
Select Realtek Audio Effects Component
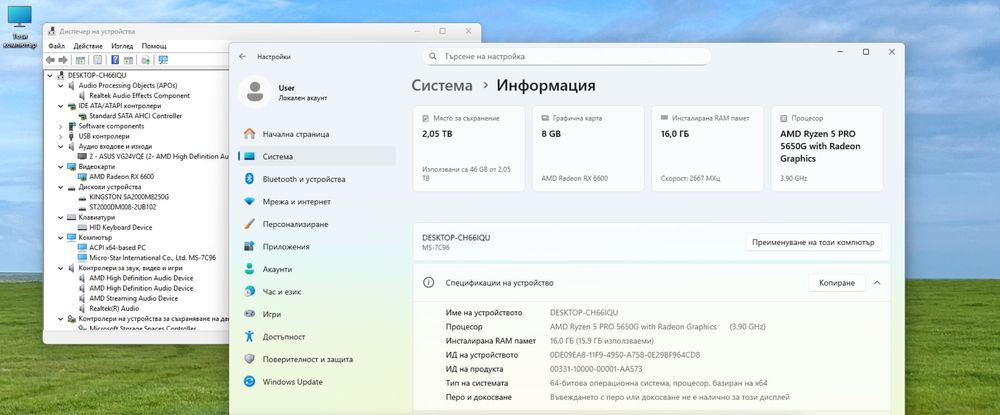(139, 96)
